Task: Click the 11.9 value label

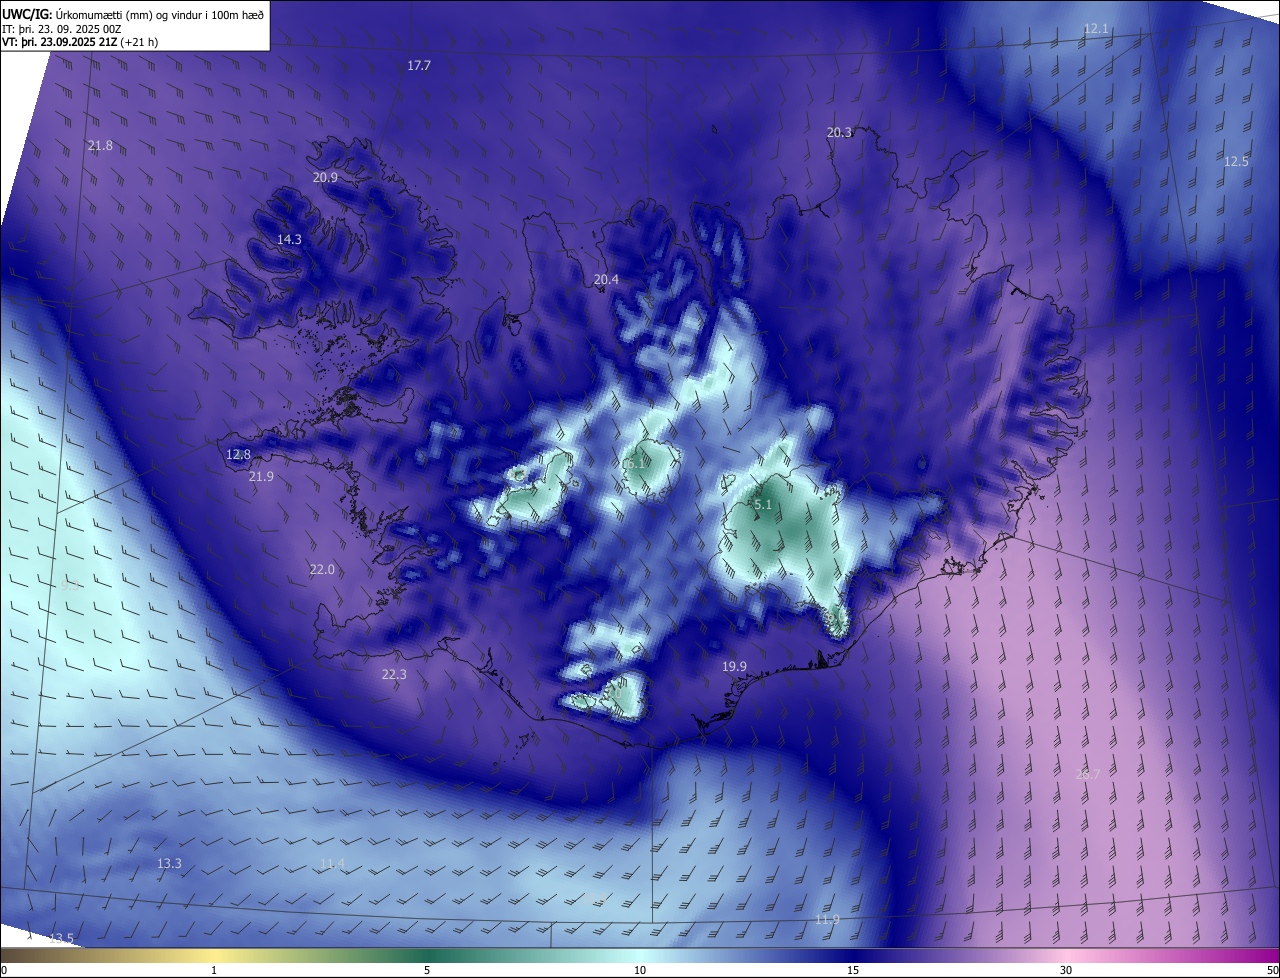Action: coord(827,919)
